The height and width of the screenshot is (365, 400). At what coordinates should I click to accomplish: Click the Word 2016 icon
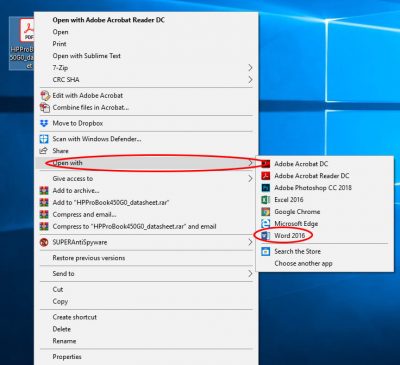[266, 236]
